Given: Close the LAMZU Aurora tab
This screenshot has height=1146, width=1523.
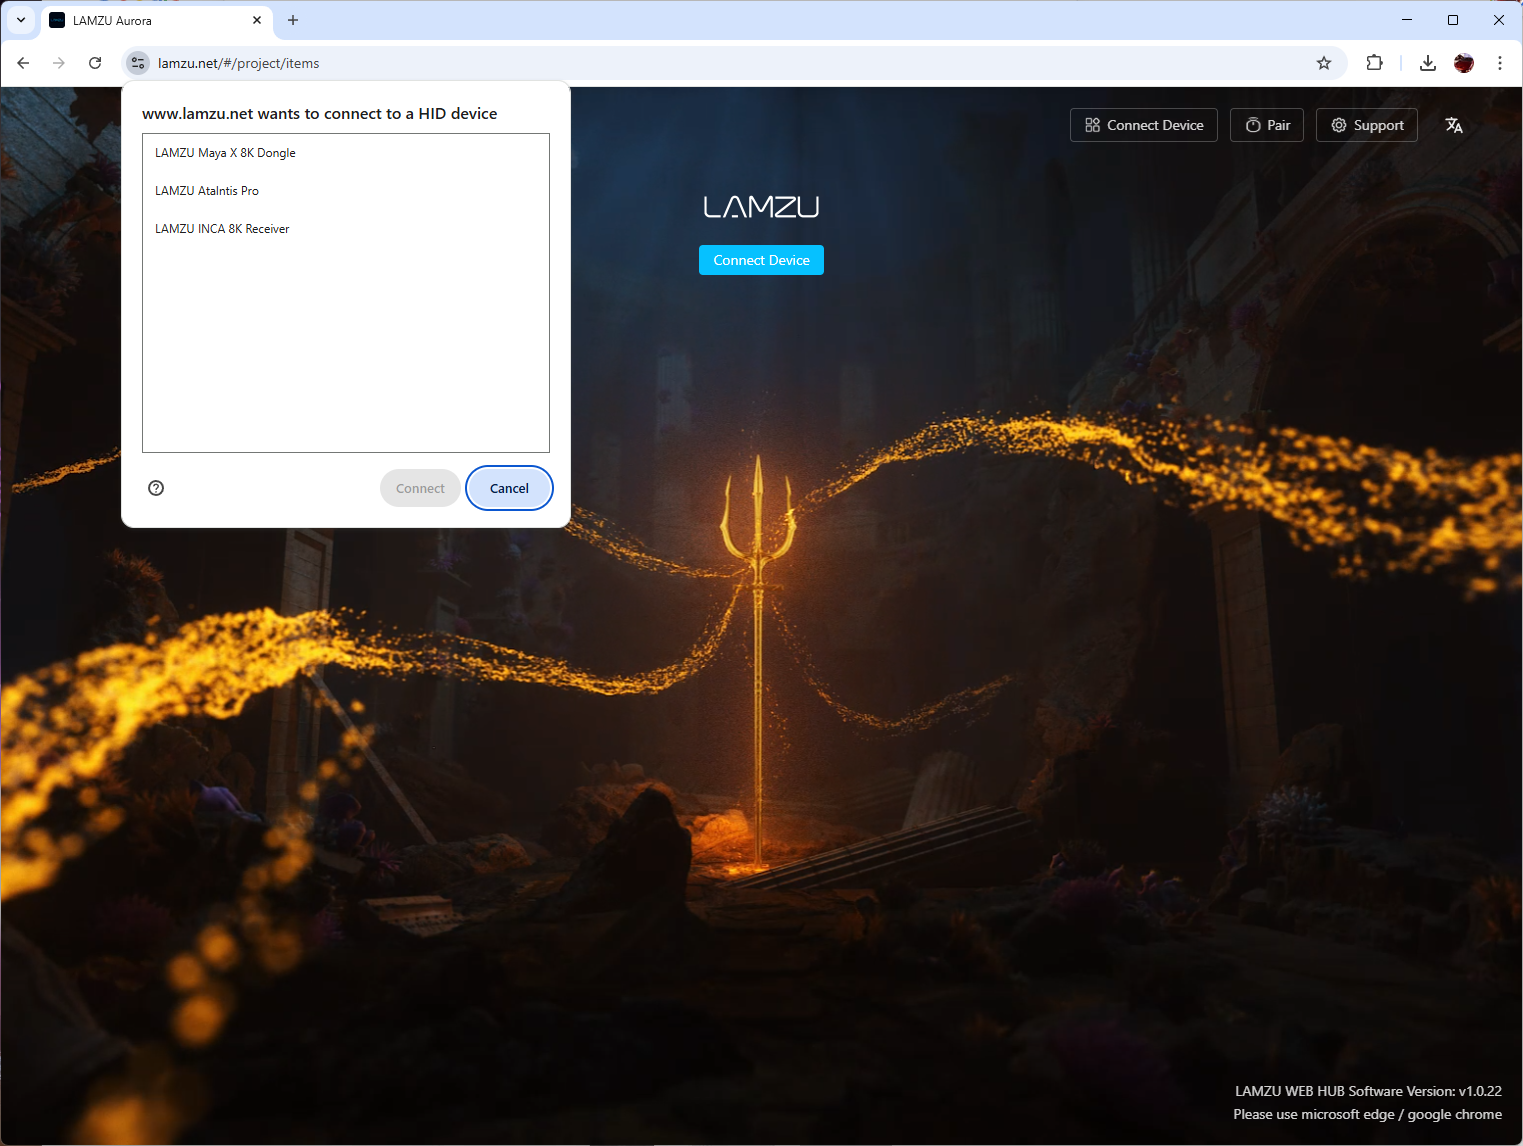Looking at the screenshot, I should click(x=257, y=20).
